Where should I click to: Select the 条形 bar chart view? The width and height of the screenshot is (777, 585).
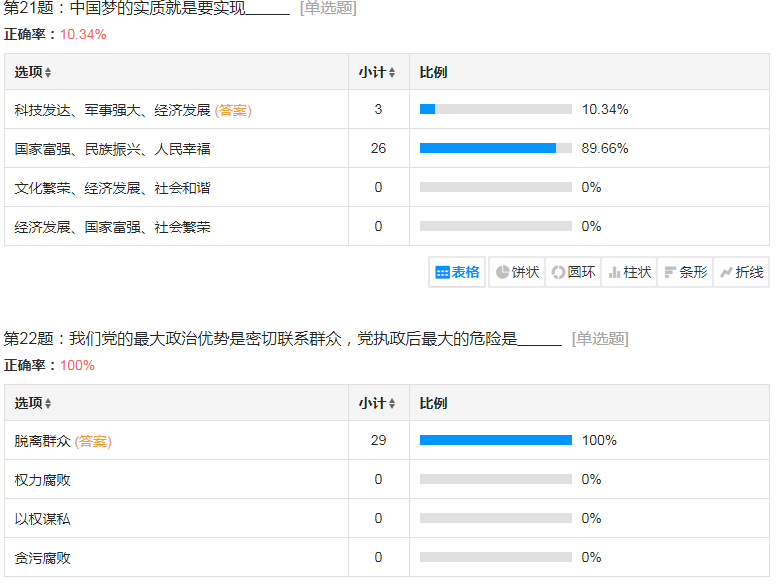685,272
